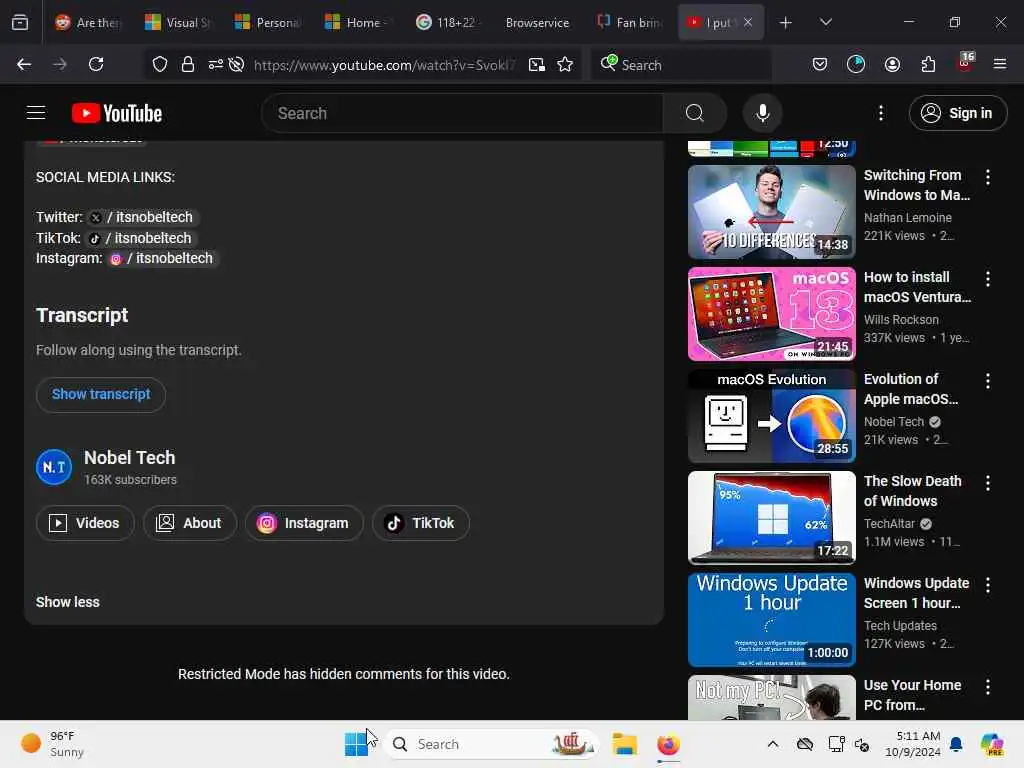Click the YouTube search magnifier button
This screenshot has height=768, width=1024.
695,113
